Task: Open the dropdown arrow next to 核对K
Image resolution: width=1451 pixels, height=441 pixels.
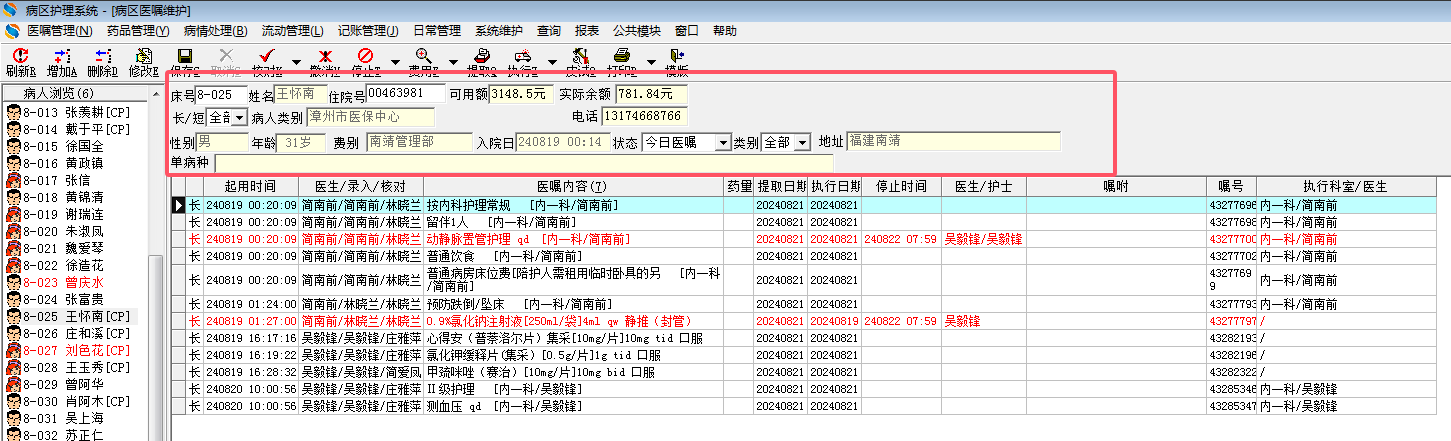Action: (x=296, y=62)
